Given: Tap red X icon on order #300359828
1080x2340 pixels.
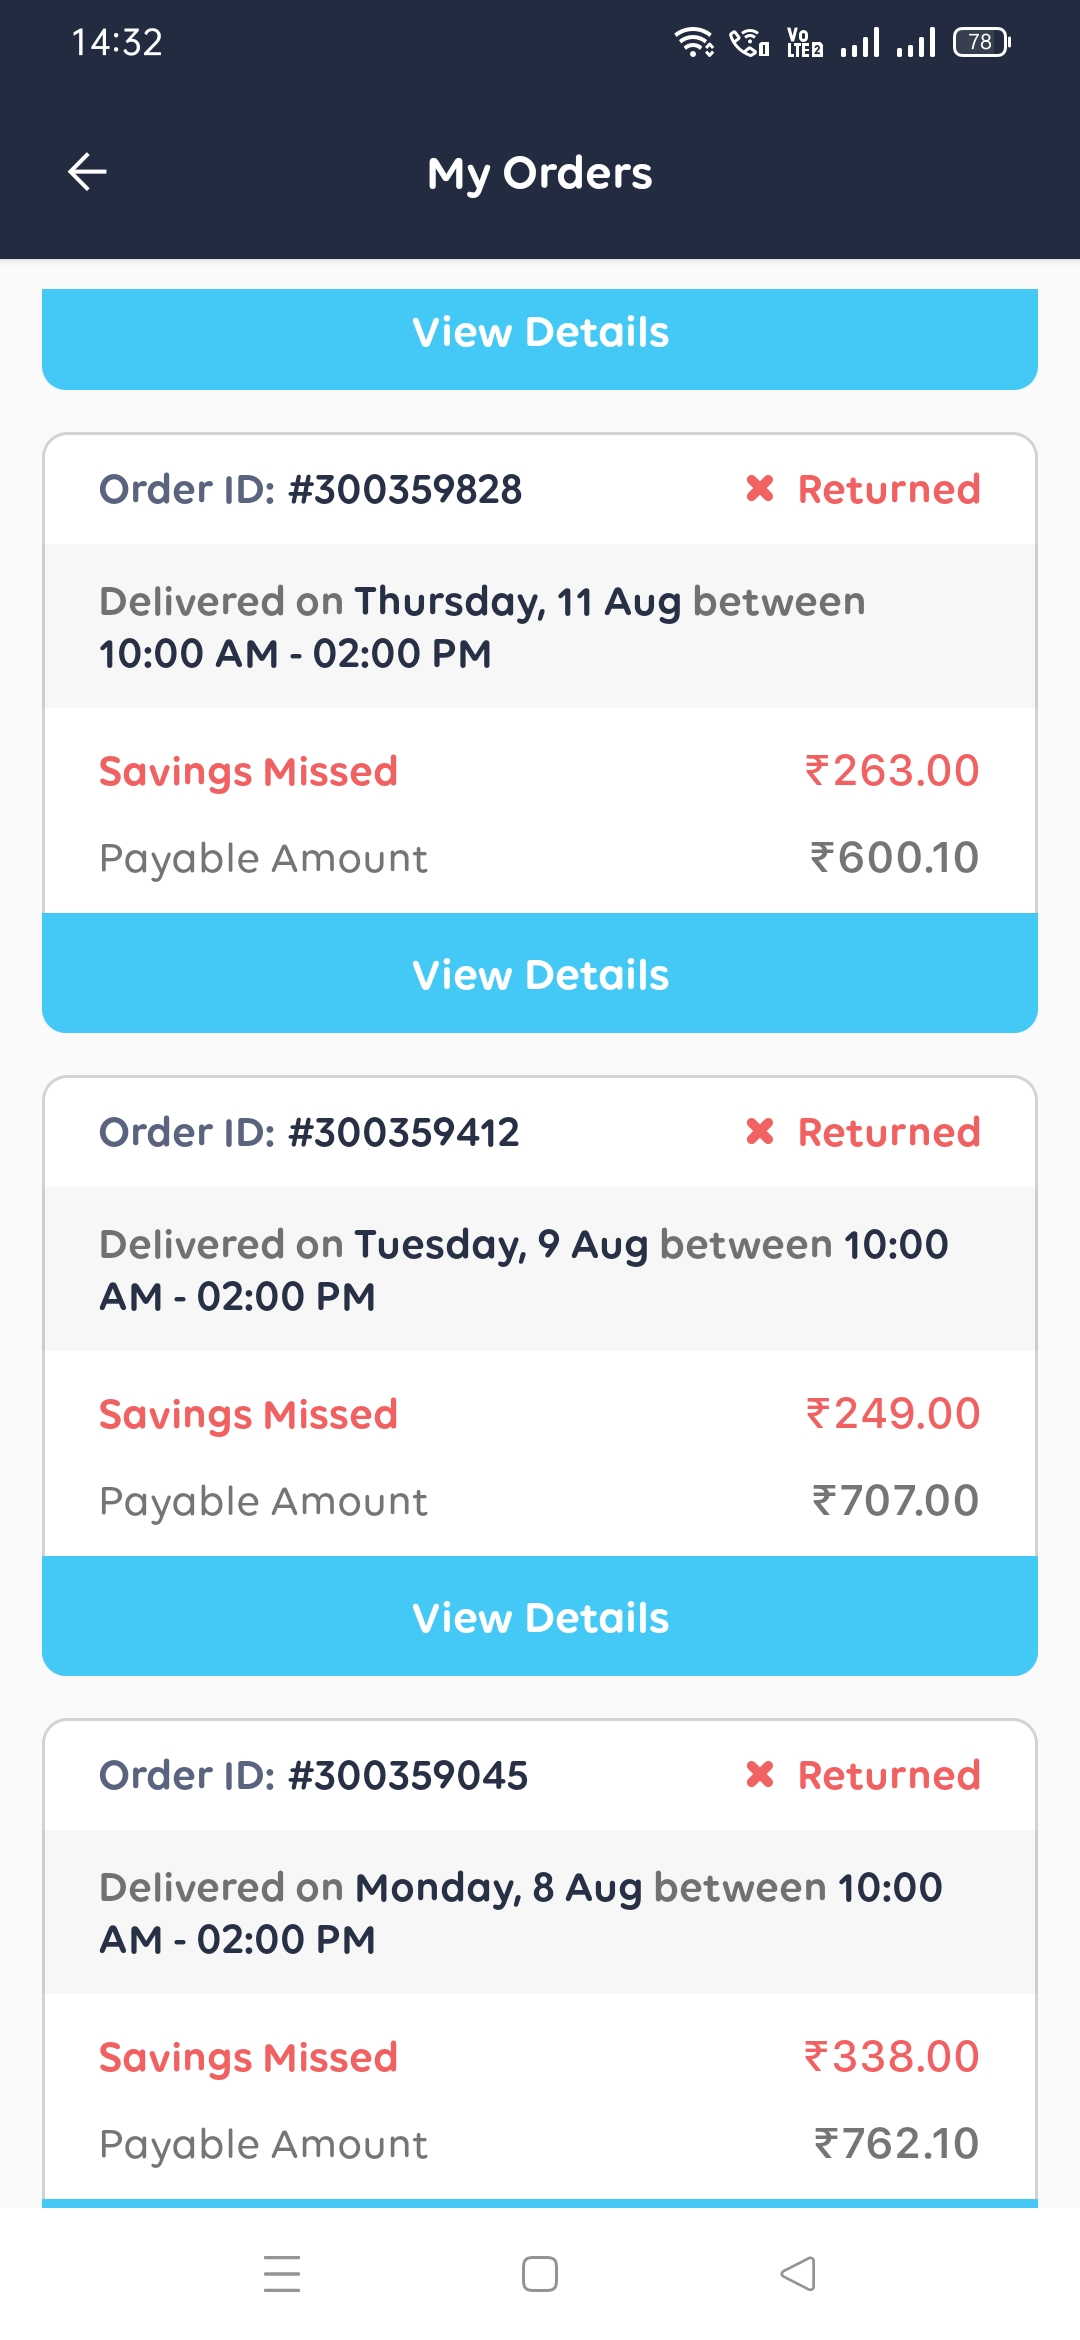Looking at the screenshot, I should (760, 489).
